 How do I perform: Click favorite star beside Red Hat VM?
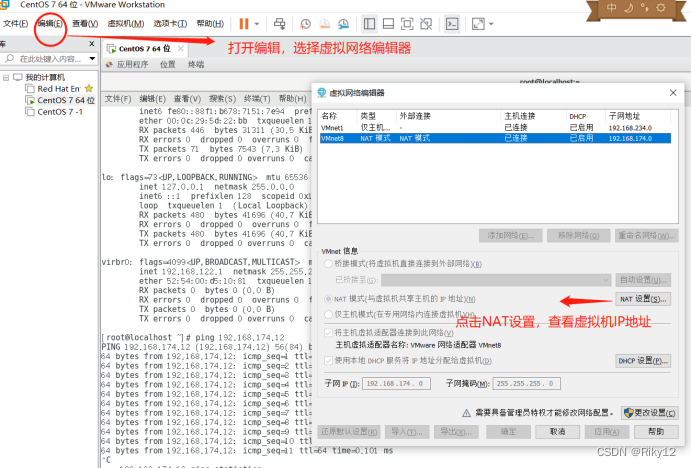point(89,89)
